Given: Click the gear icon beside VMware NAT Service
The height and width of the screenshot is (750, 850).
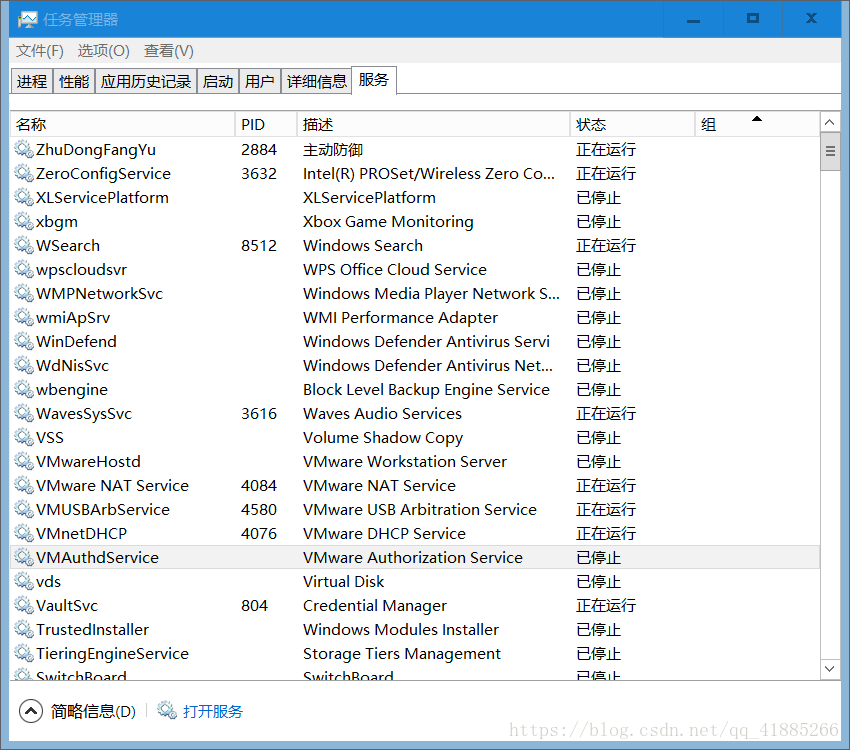Looking at the screenshot, I should point(24,485).
